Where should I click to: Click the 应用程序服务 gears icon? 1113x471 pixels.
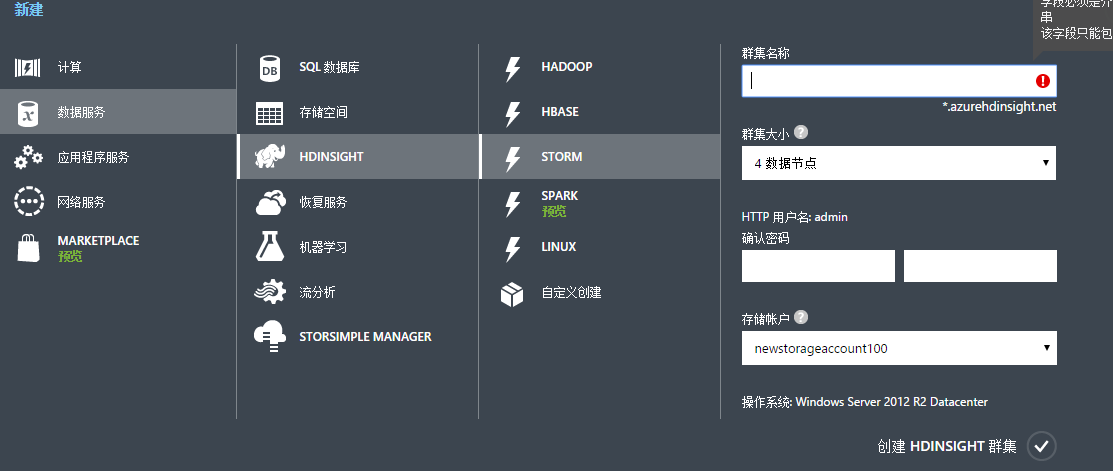pos(28,157)
